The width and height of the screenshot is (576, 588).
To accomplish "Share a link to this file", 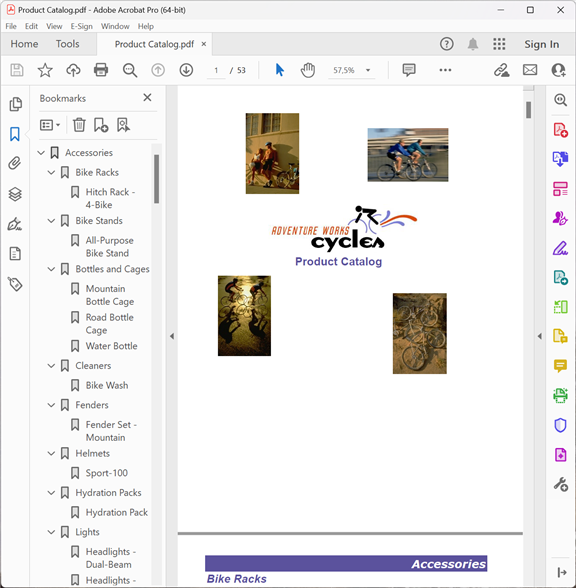I will pos(501,70).
